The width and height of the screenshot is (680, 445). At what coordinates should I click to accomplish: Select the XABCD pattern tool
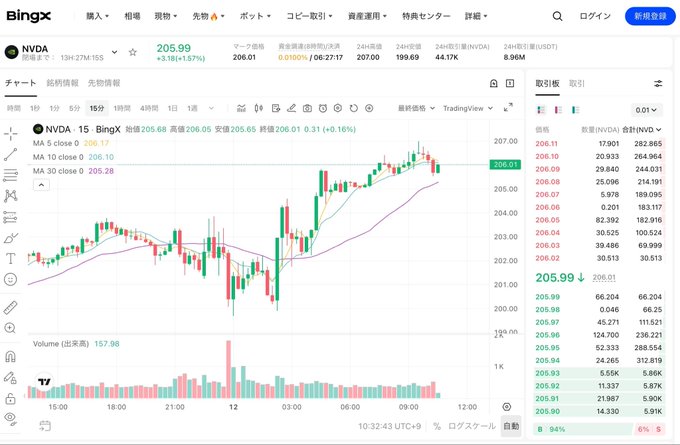coord(10,196)
